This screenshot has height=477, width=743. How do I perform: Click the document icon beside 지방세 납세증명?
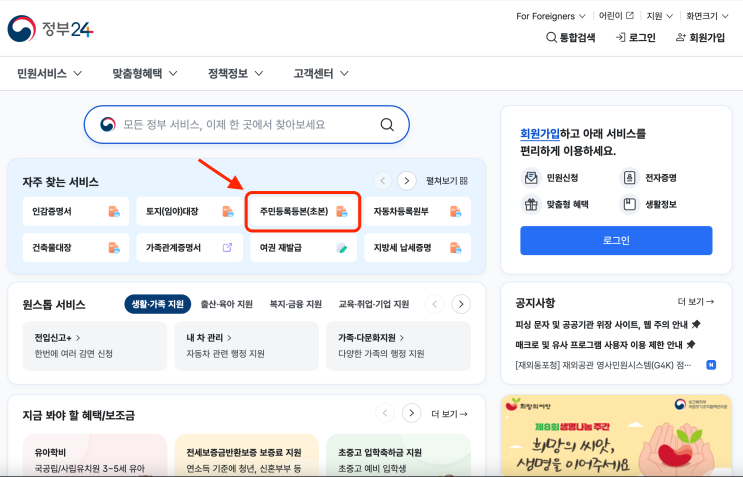coord(455,248)
